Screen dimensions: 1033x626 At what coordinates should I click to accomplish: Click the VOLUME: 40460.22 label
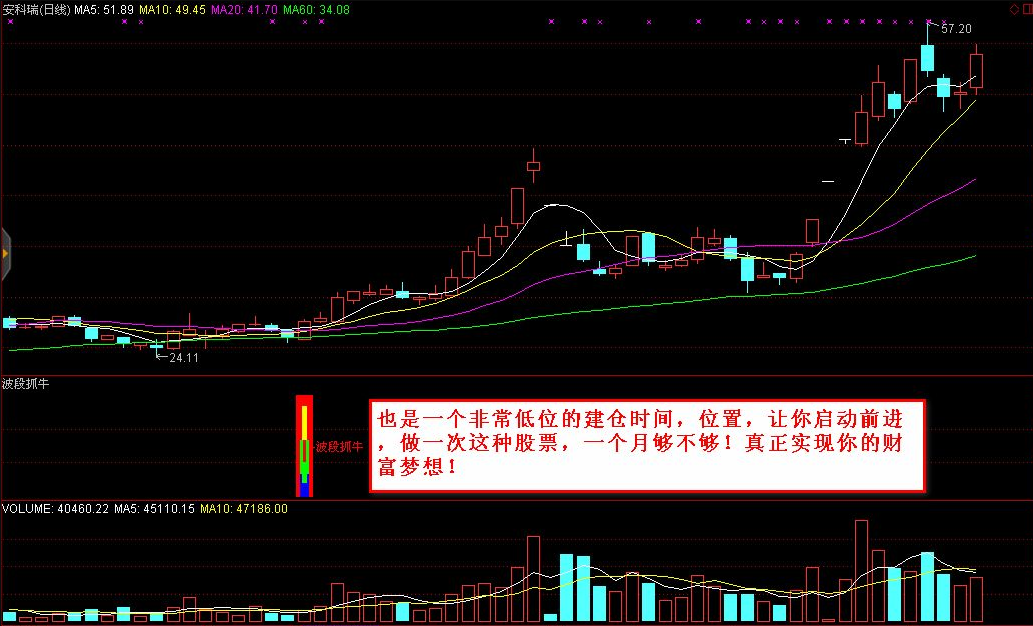pyautogui.click(x=55, y=508)
